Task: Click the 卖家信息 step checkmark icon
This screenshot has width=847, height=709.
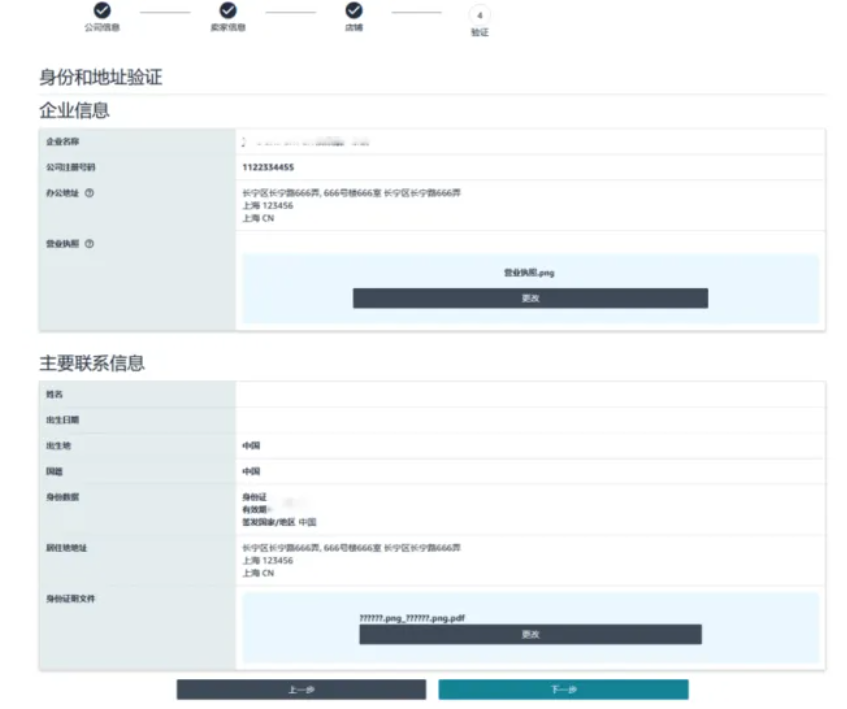Action: pos(228,10)
